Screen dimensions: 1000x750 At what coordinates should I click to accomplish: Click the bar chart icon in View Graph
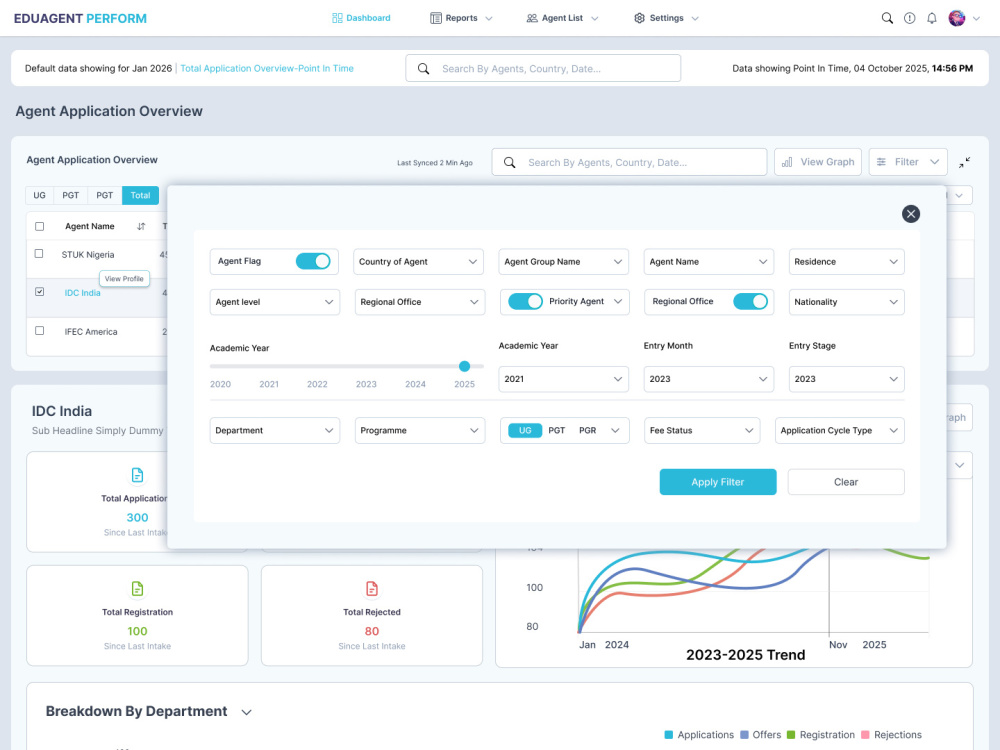click(x=787, y=162)
